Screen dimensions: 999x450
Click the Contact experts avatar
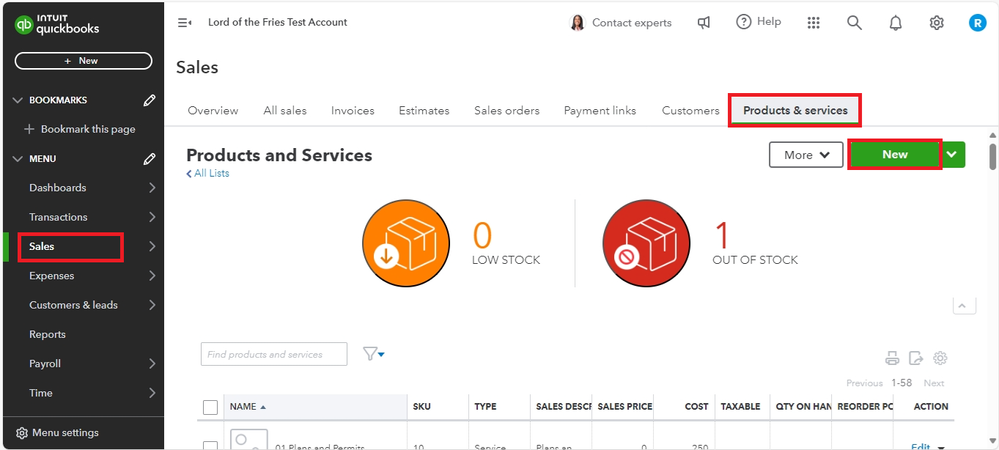point(577,23)
